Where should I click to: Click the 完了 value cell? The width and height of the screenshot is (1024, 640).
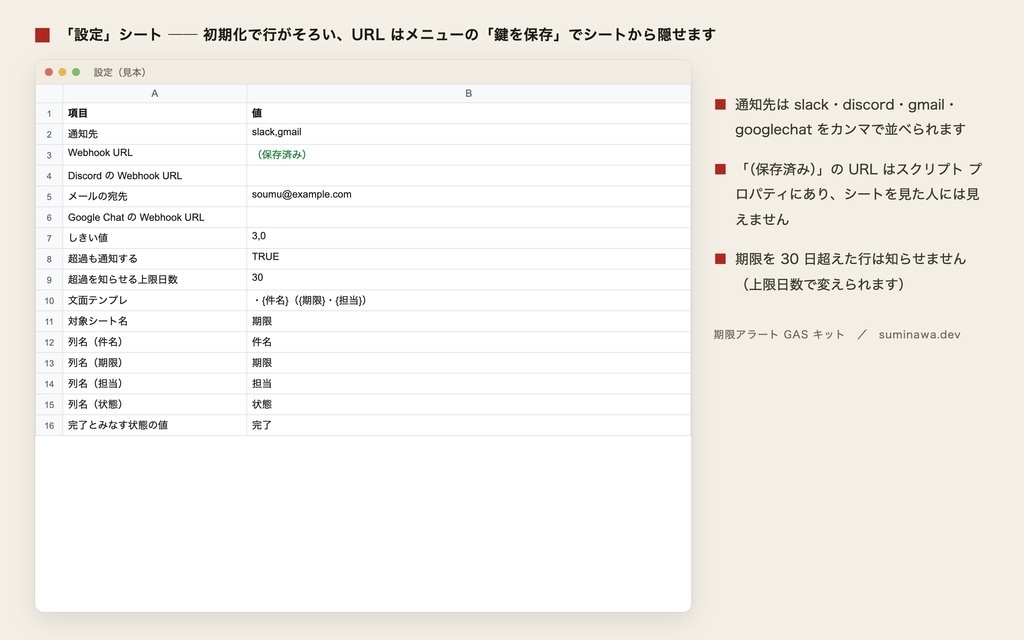click(x=468, y=425)
